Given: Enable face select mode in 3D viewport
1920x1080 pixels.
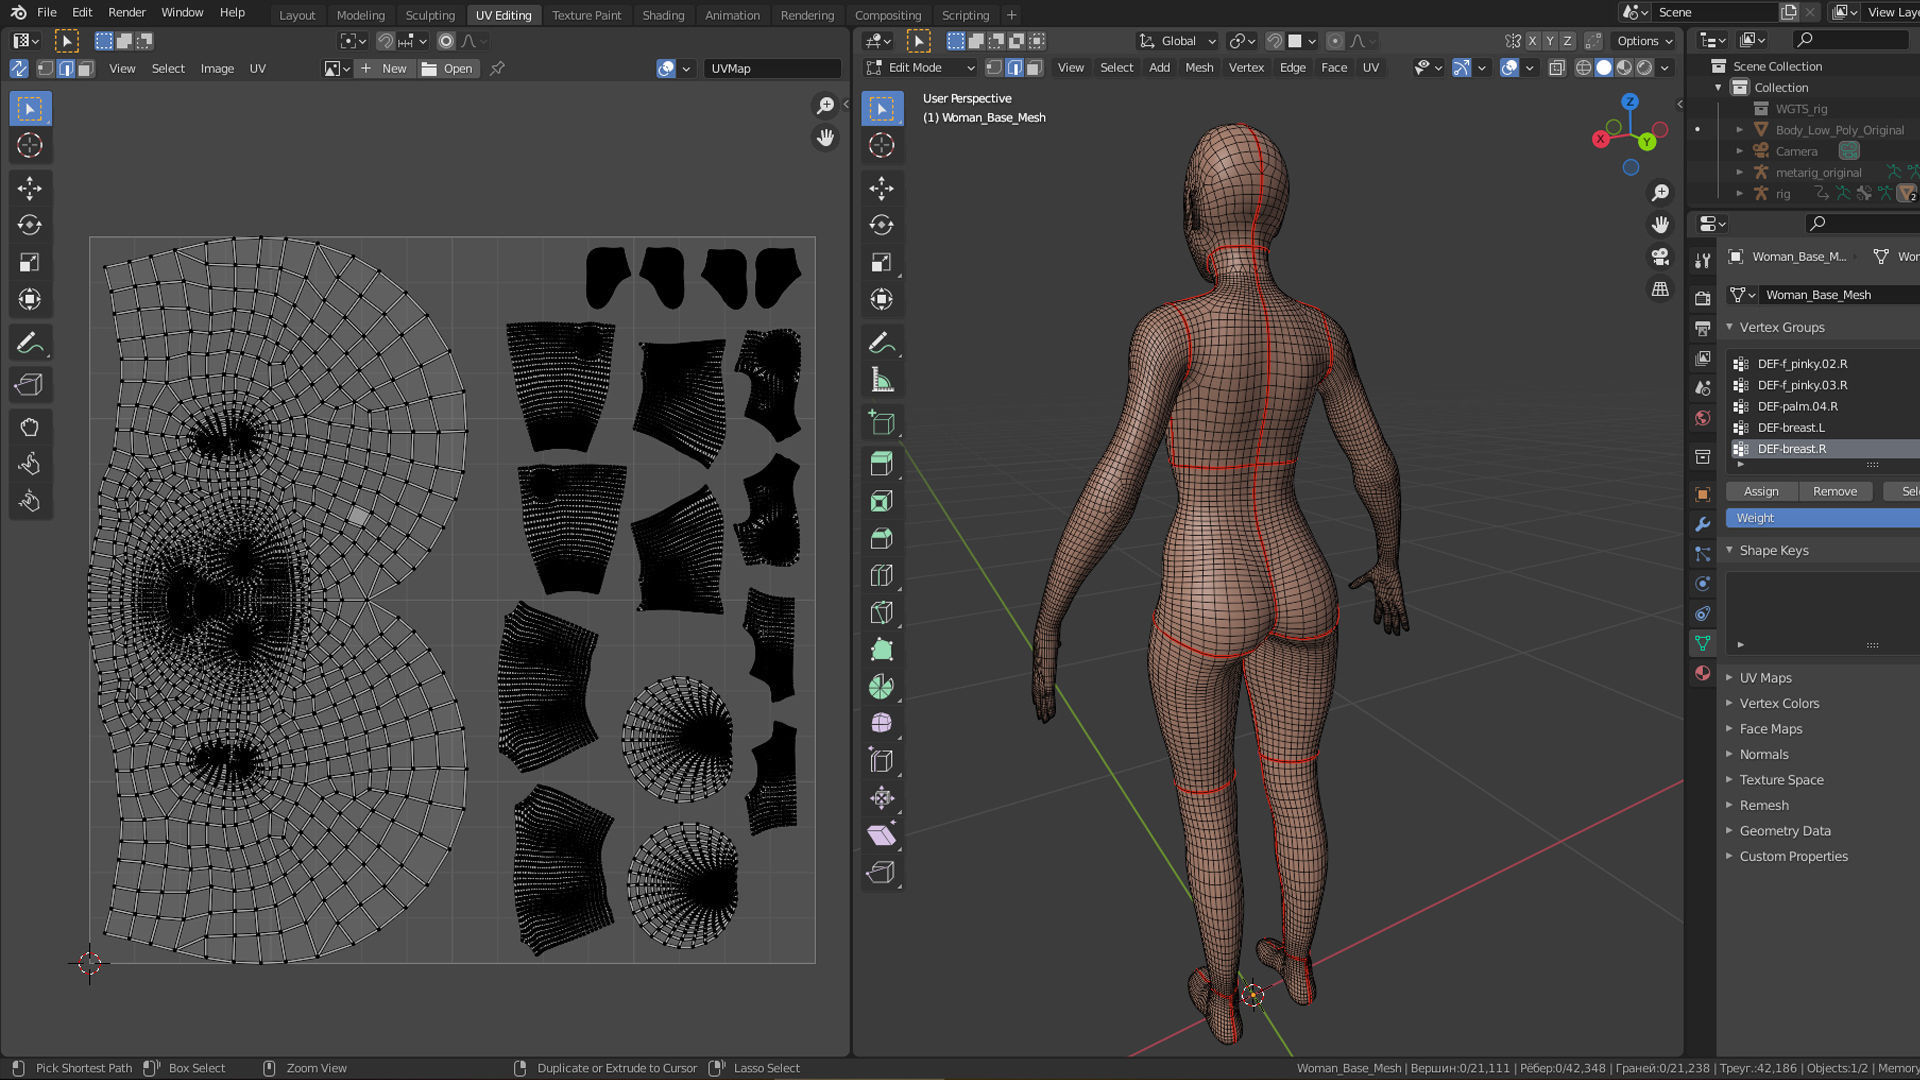Looking at the screenshot, I should pyautogui.click(x=1035, y=68).
